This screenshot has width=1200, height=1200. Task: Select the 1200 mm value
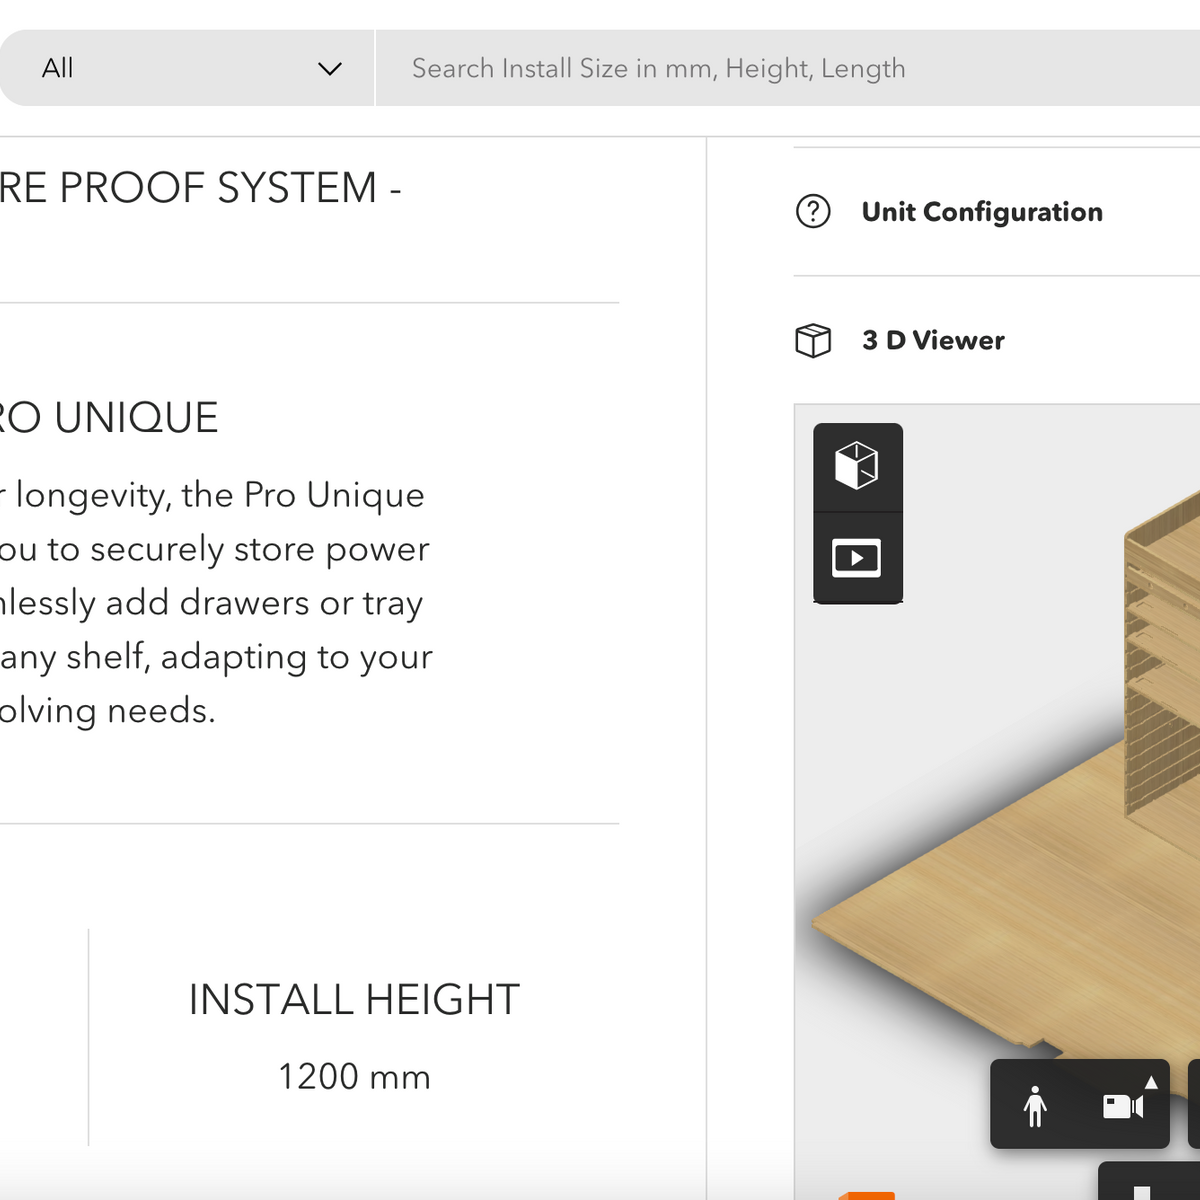click(x=354, y=1077)
